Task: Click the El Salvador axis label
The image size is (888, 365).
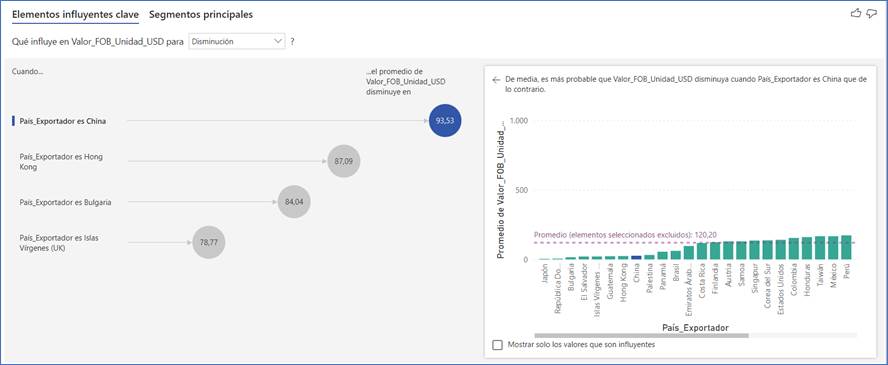Action: pyautogui.click(x=583, y=282)
